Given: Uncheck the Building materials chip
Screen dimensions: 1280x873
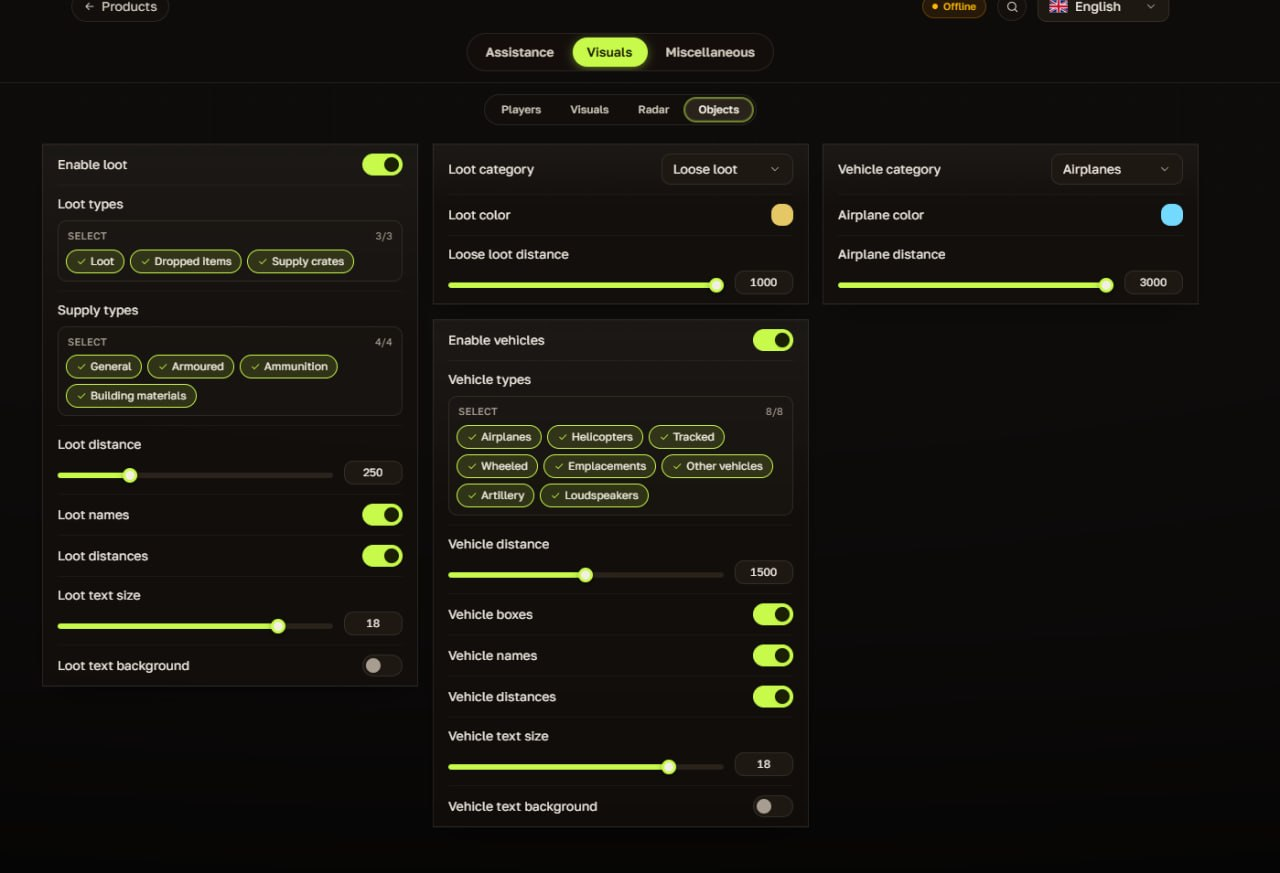Looking at the screenshot, I should (x=131, y=396).
